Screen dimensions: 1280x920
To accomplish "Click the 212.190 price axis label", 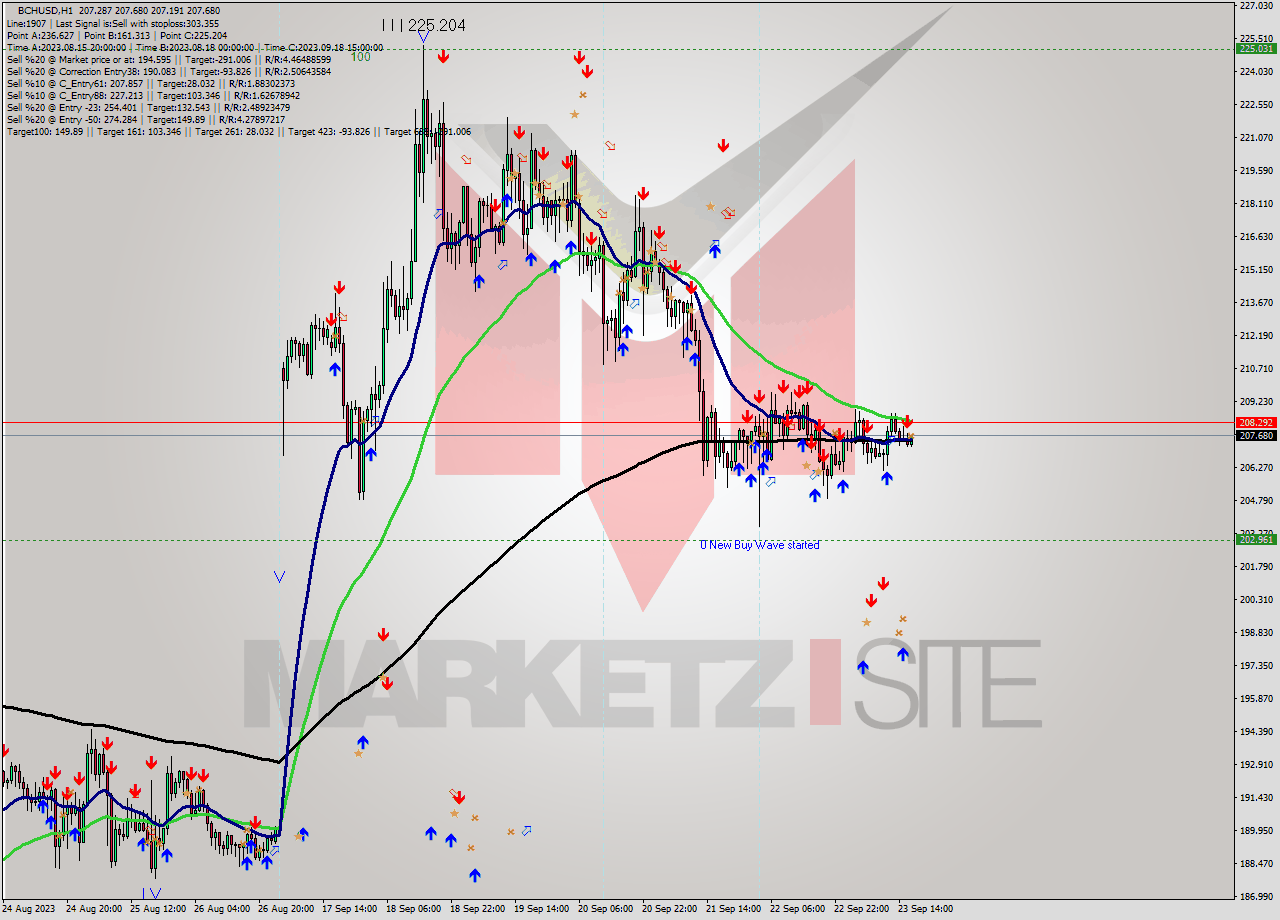I will pyautogui.click(x=1256, y=336).
